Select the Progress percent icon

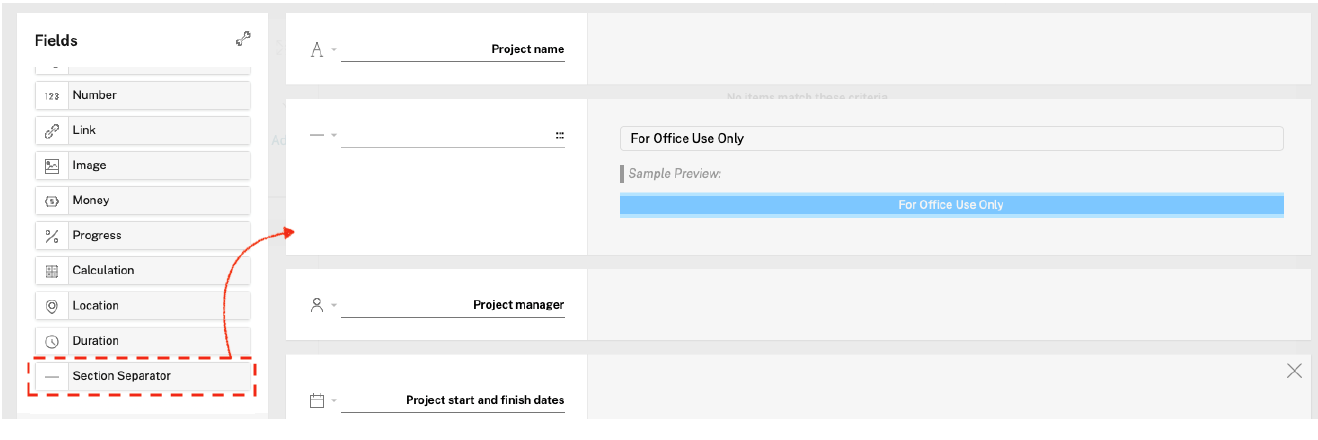52,236
